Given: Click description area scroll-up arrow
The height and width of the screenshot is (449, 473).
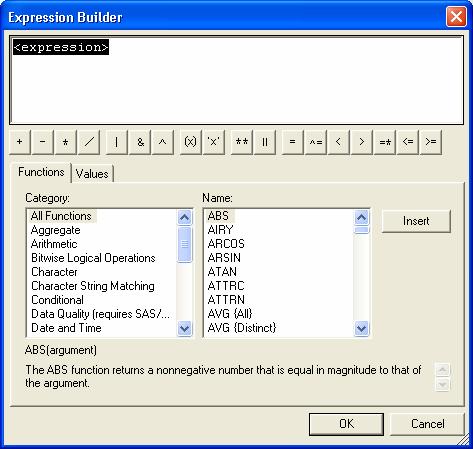Looking at the screenshot, I should (x=443, y=369).
